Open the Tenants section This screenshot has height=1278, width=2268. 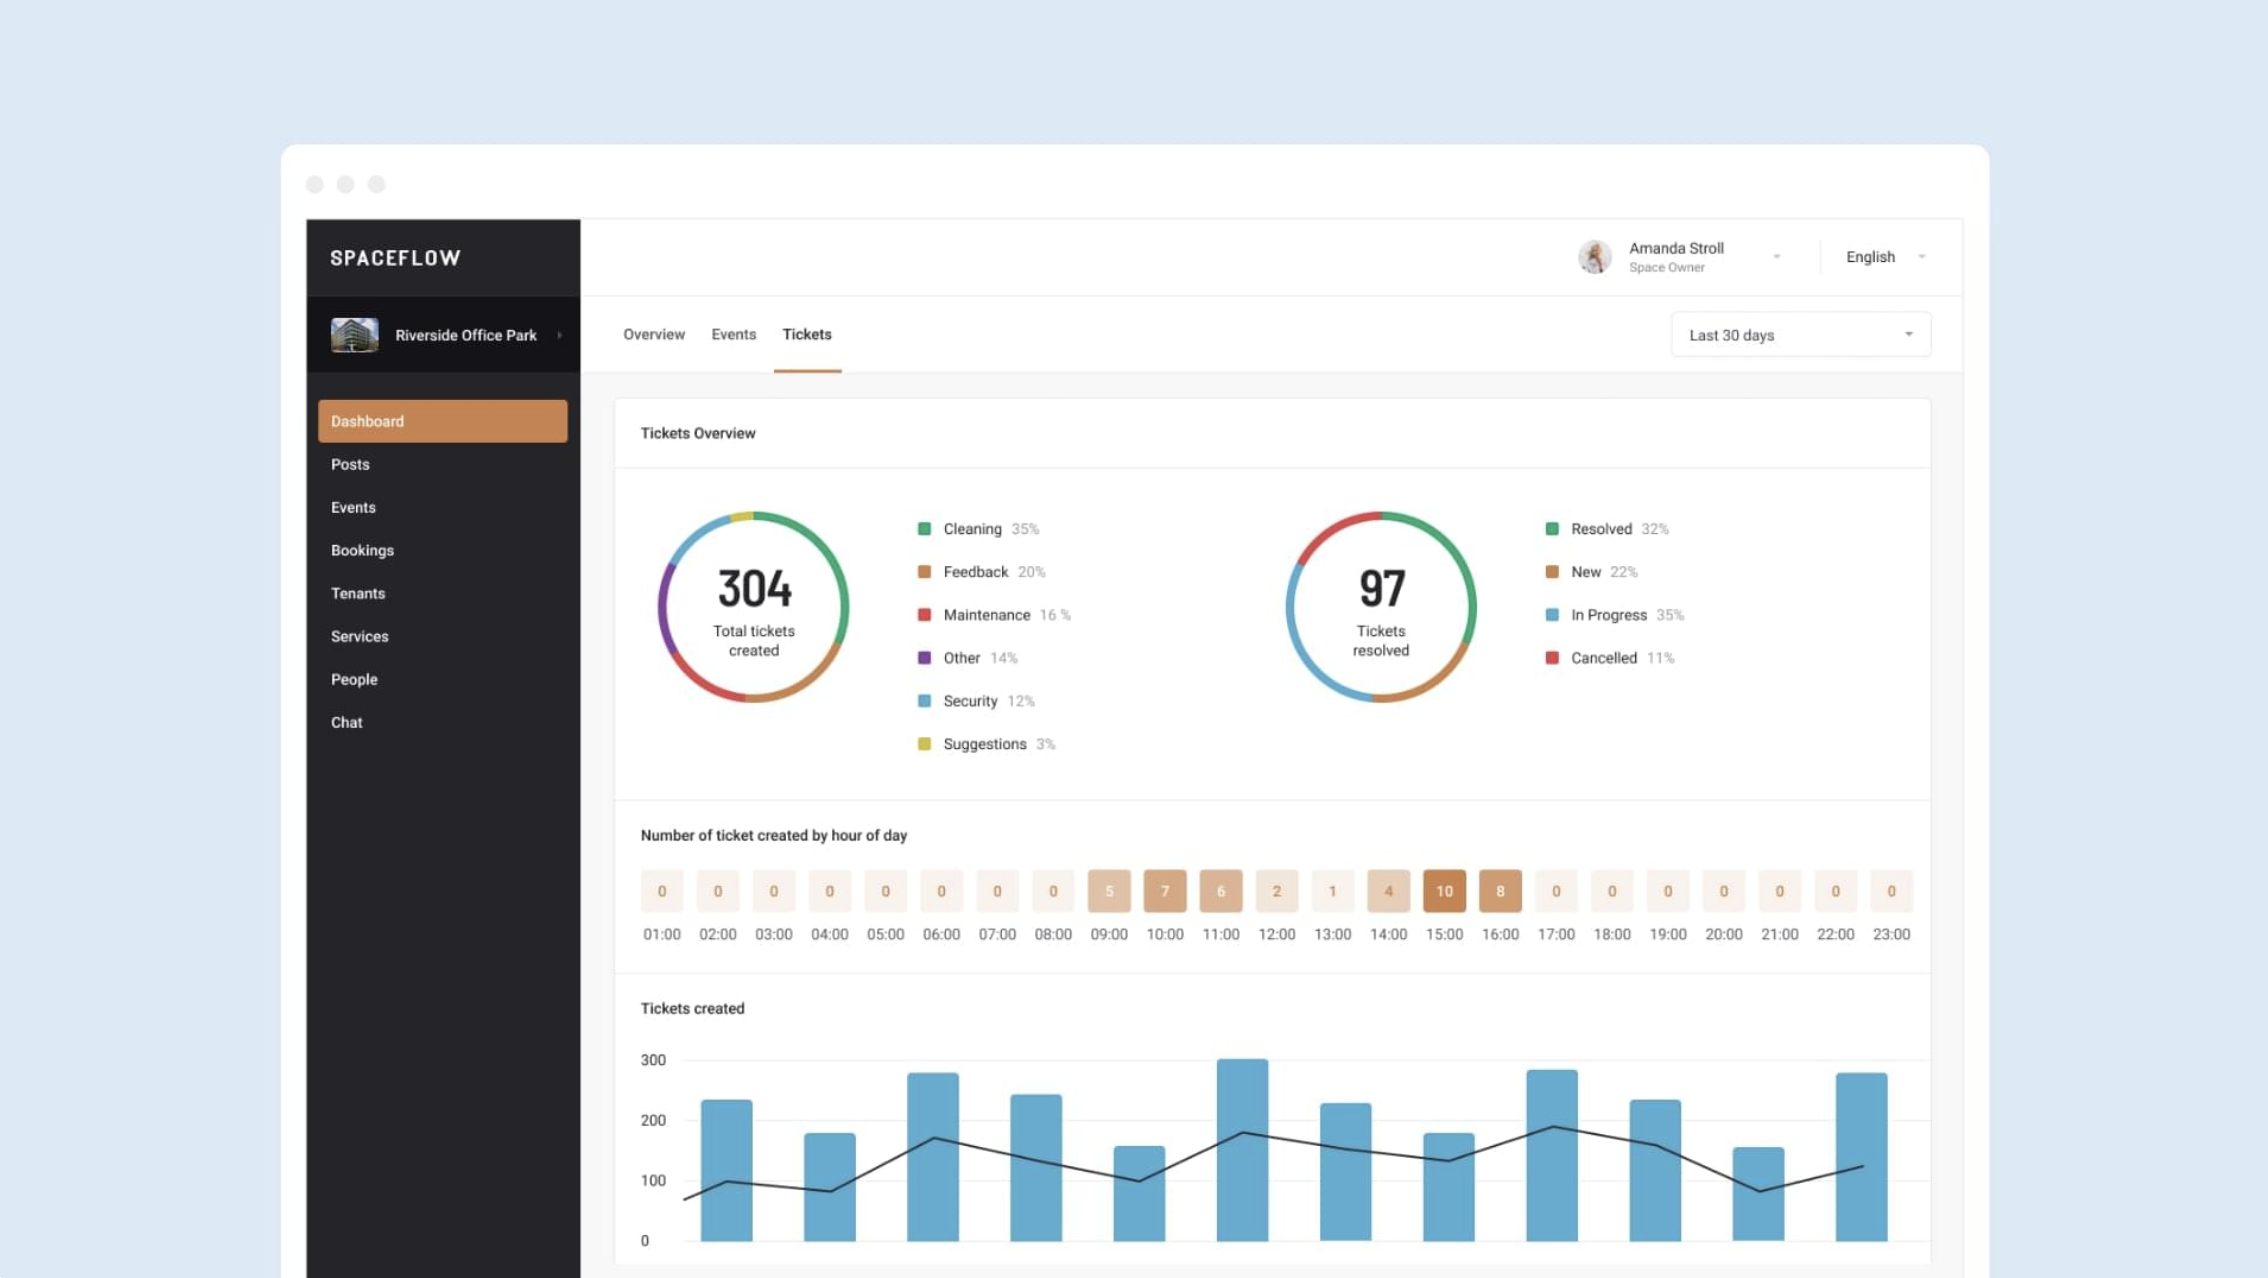pyautogui.click(x=358, y=593)
